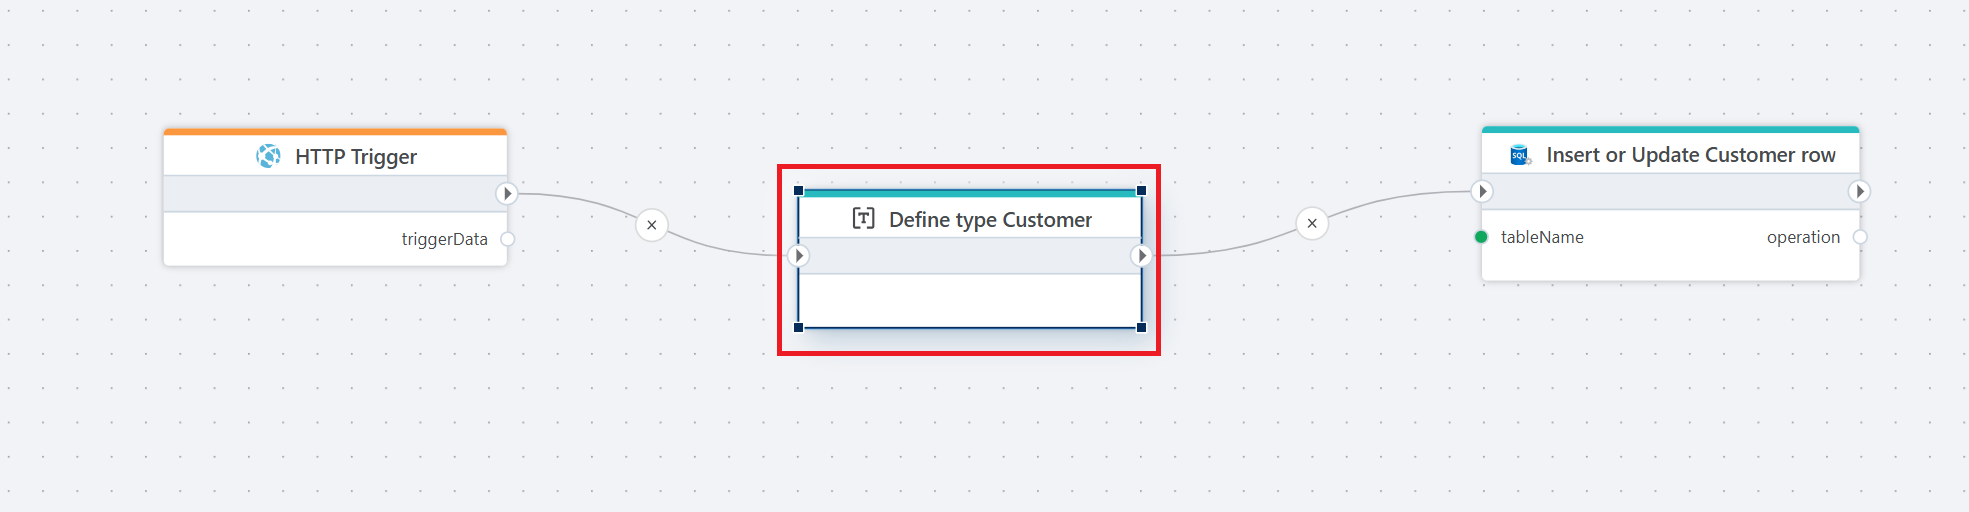Click Define type Customer's input arrow port
Screen dimensions: 1969x512
[798, 256]
